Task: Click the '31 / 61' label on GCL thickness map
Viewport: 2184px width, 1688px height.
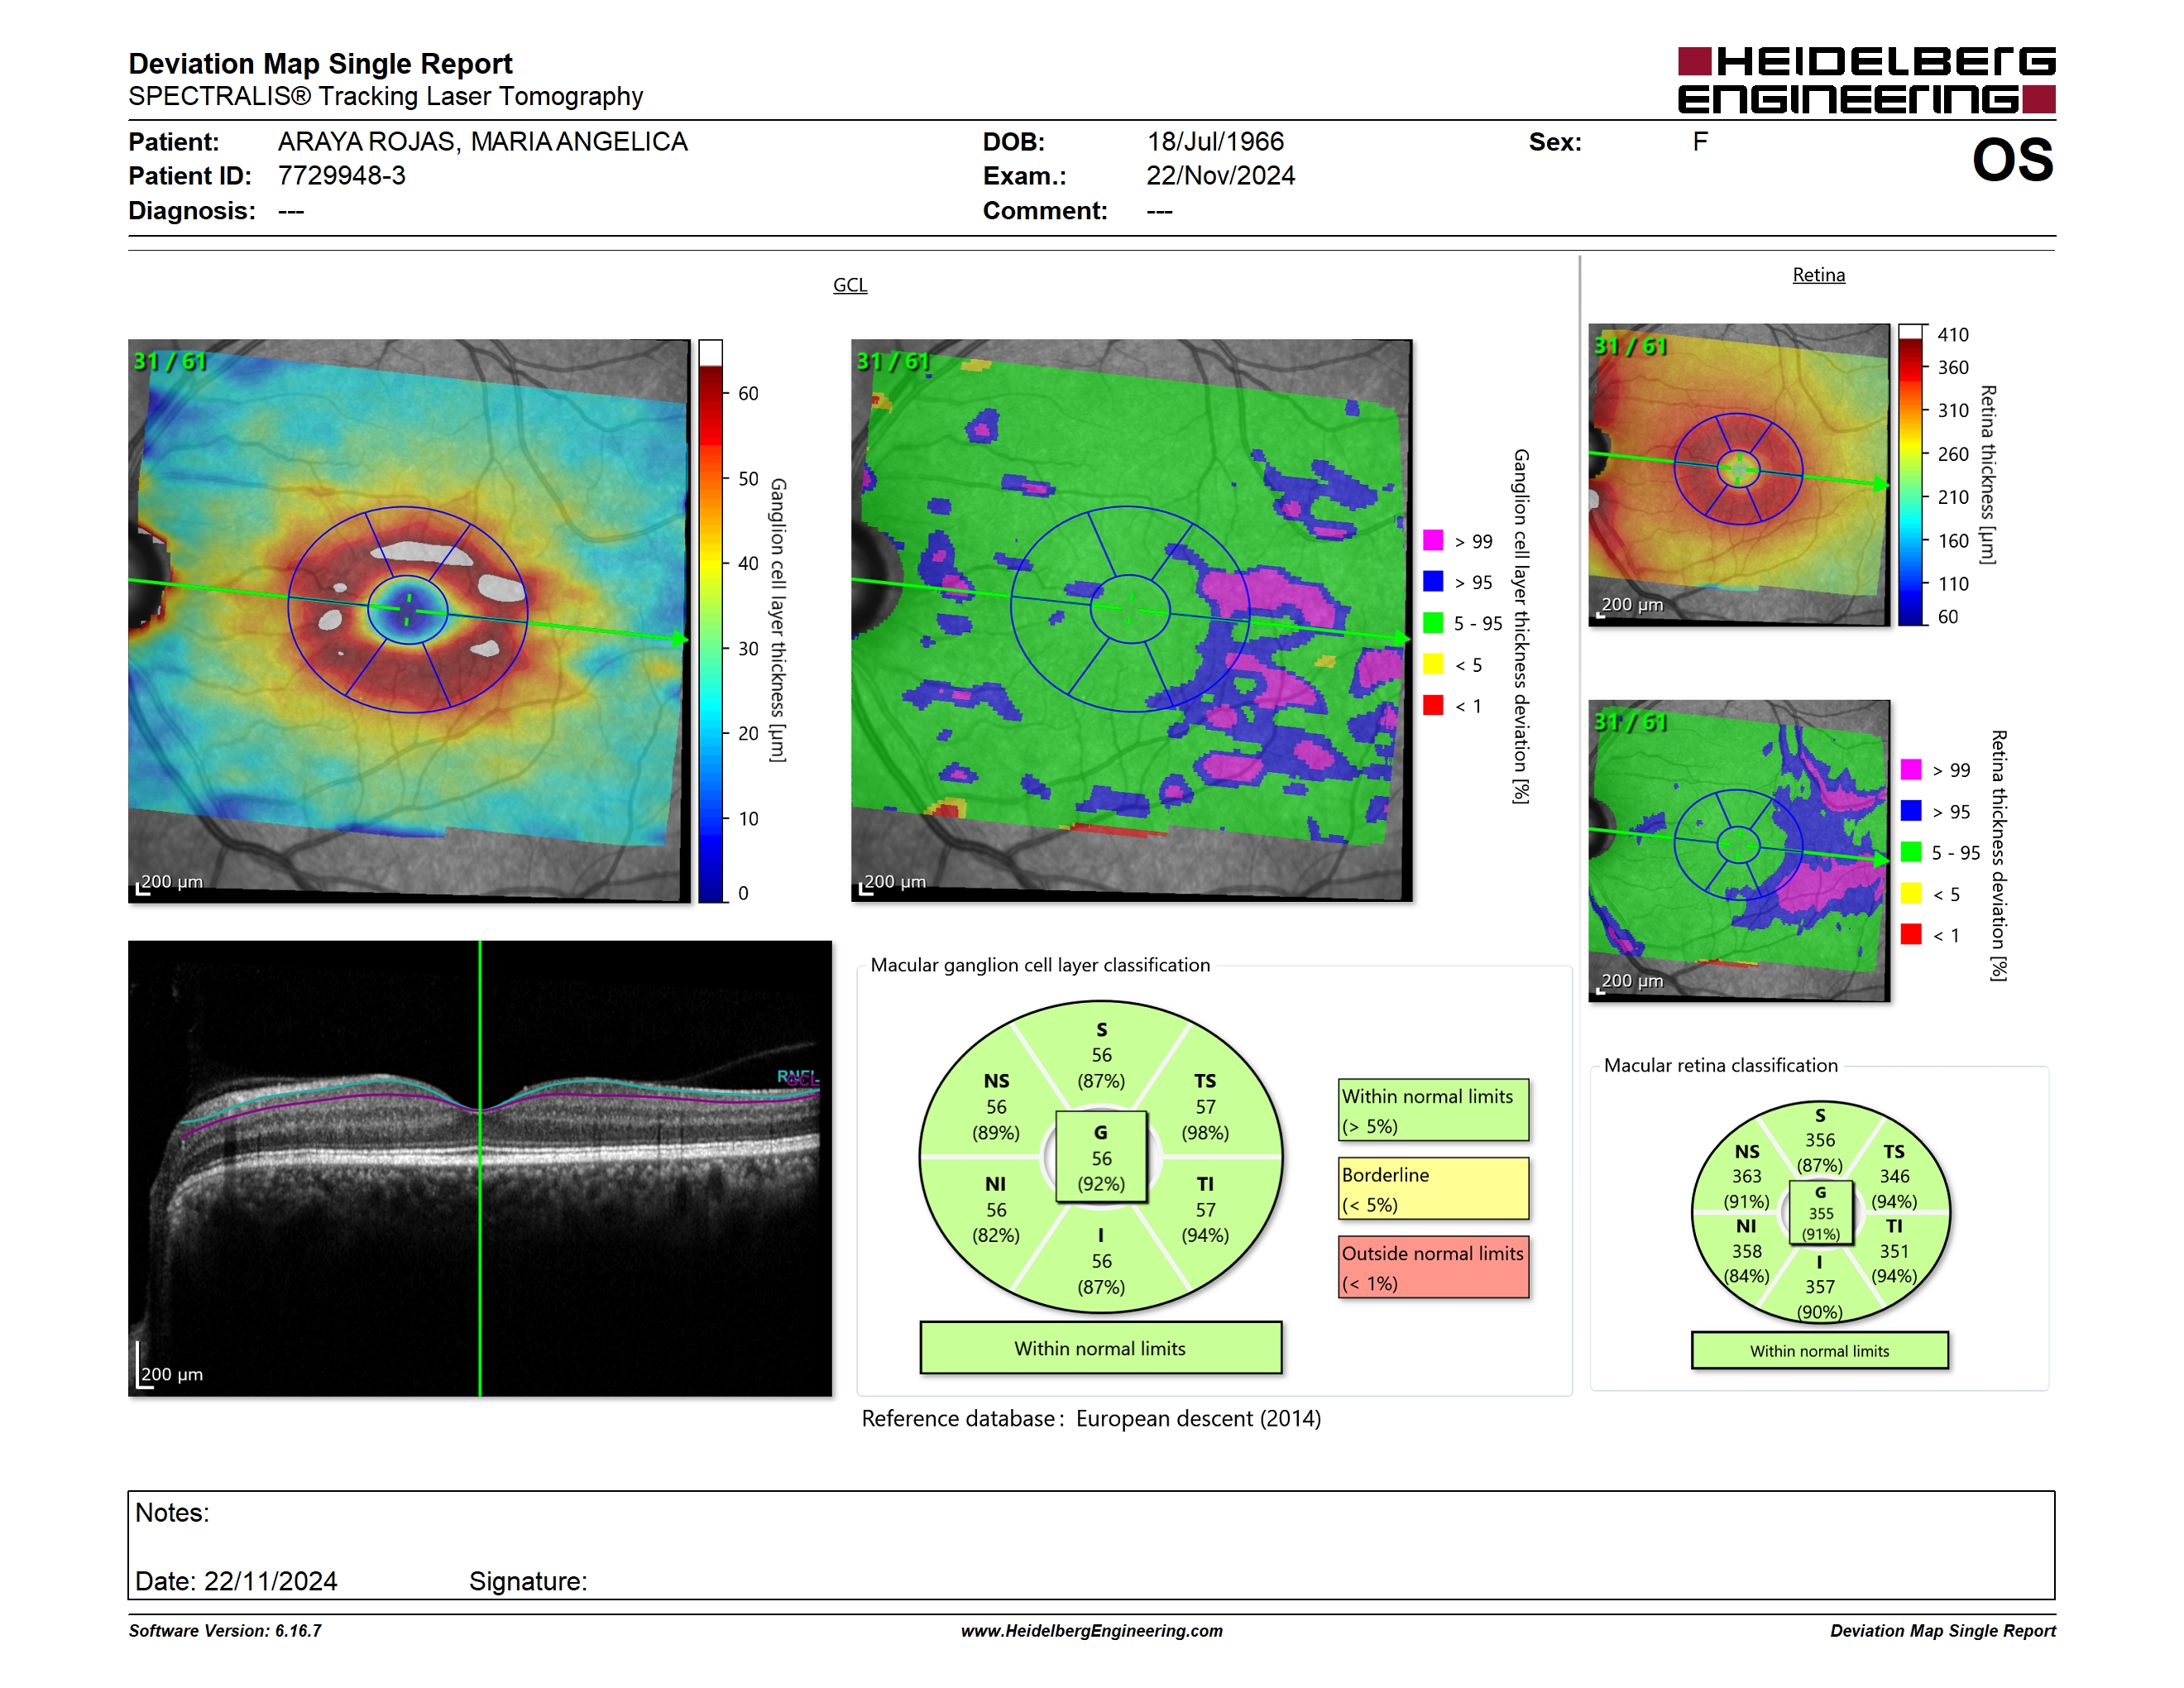Action: [x=170, y=361]
